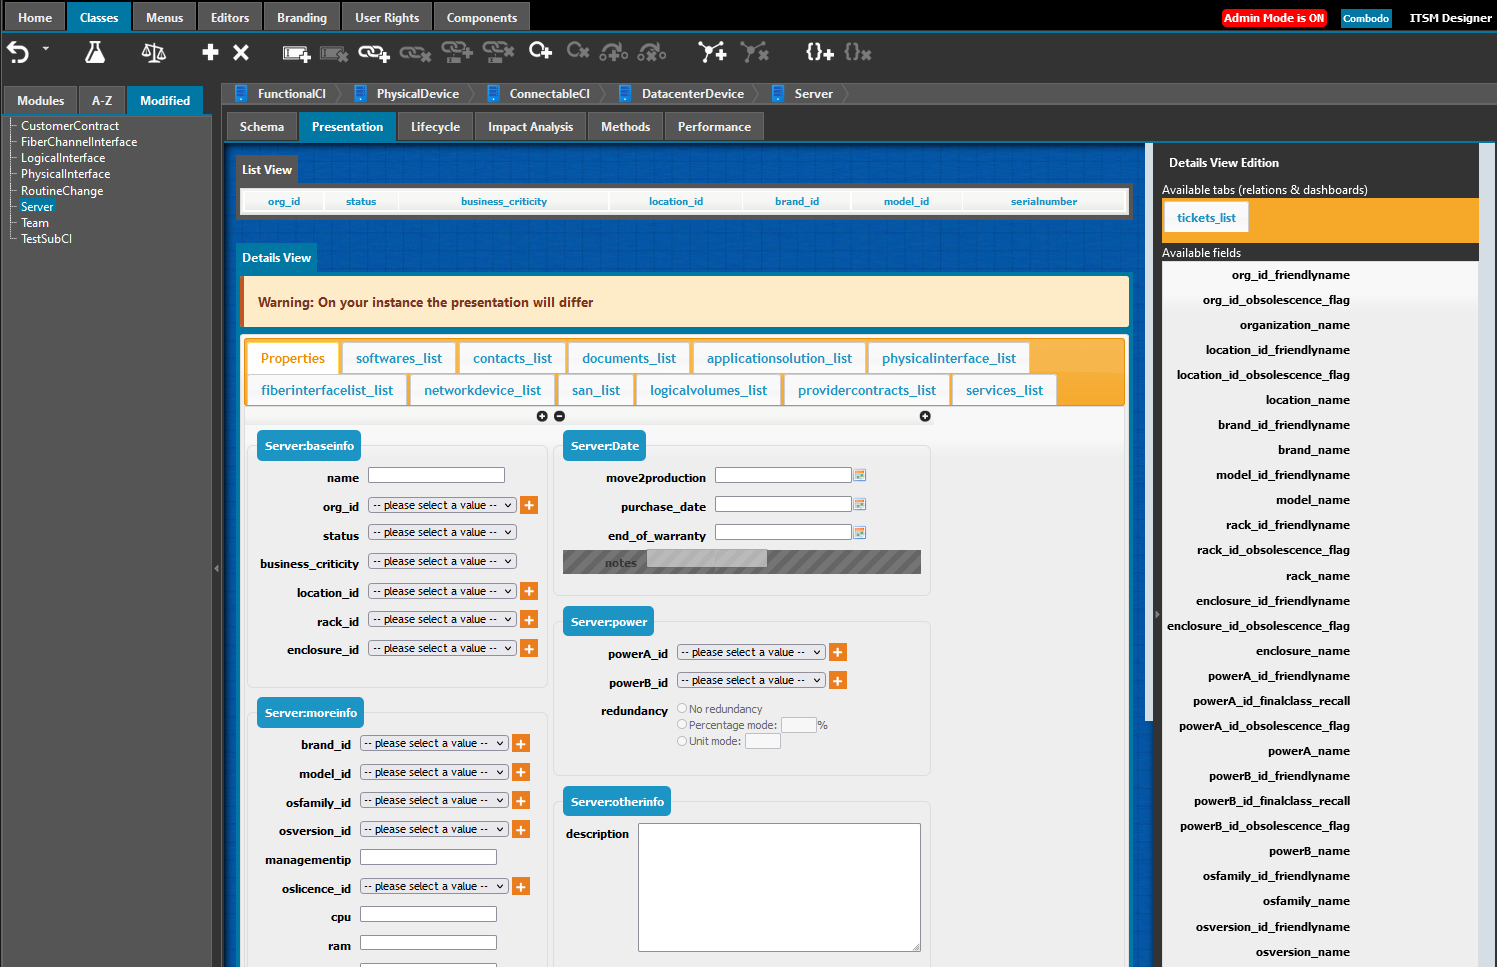Click the white X delete icon in toolbar
The width and height of the screenshot is (1497, 967).
click(241, 52)
